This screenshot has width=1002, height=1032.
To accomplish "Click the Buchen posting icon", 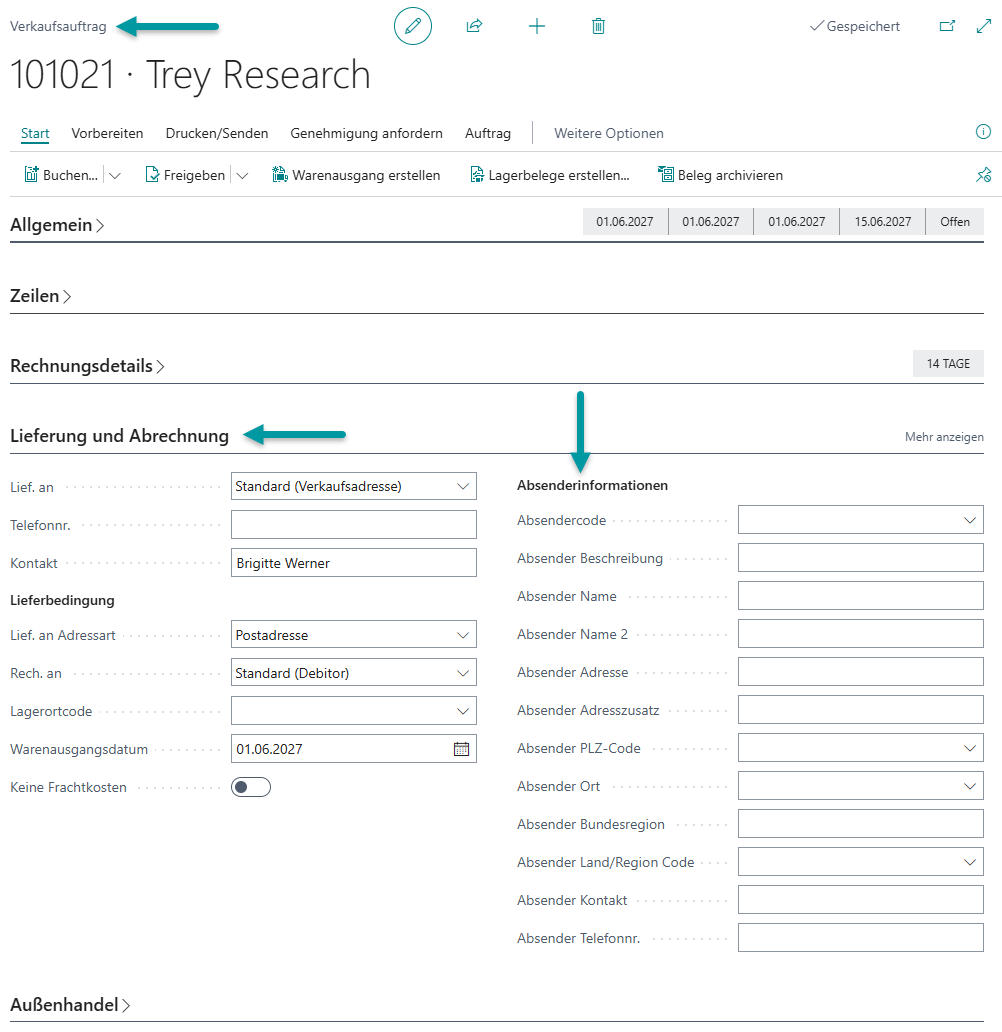I will pos(31,174).
